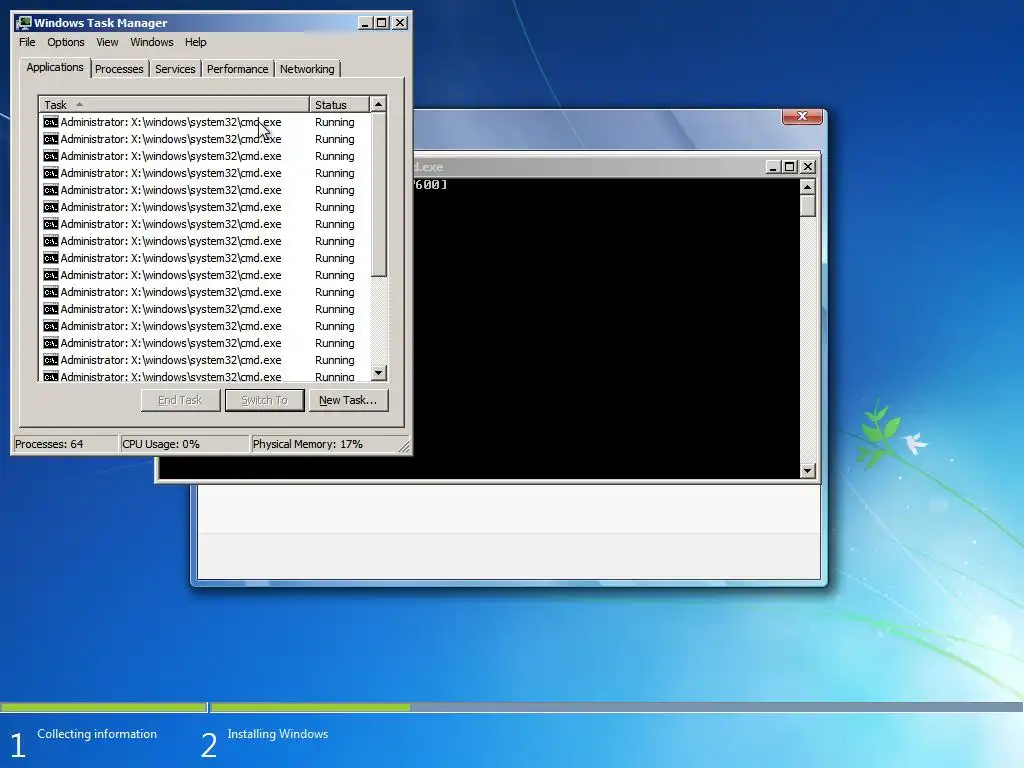Close the cmd.exe console window

[808, 167]
